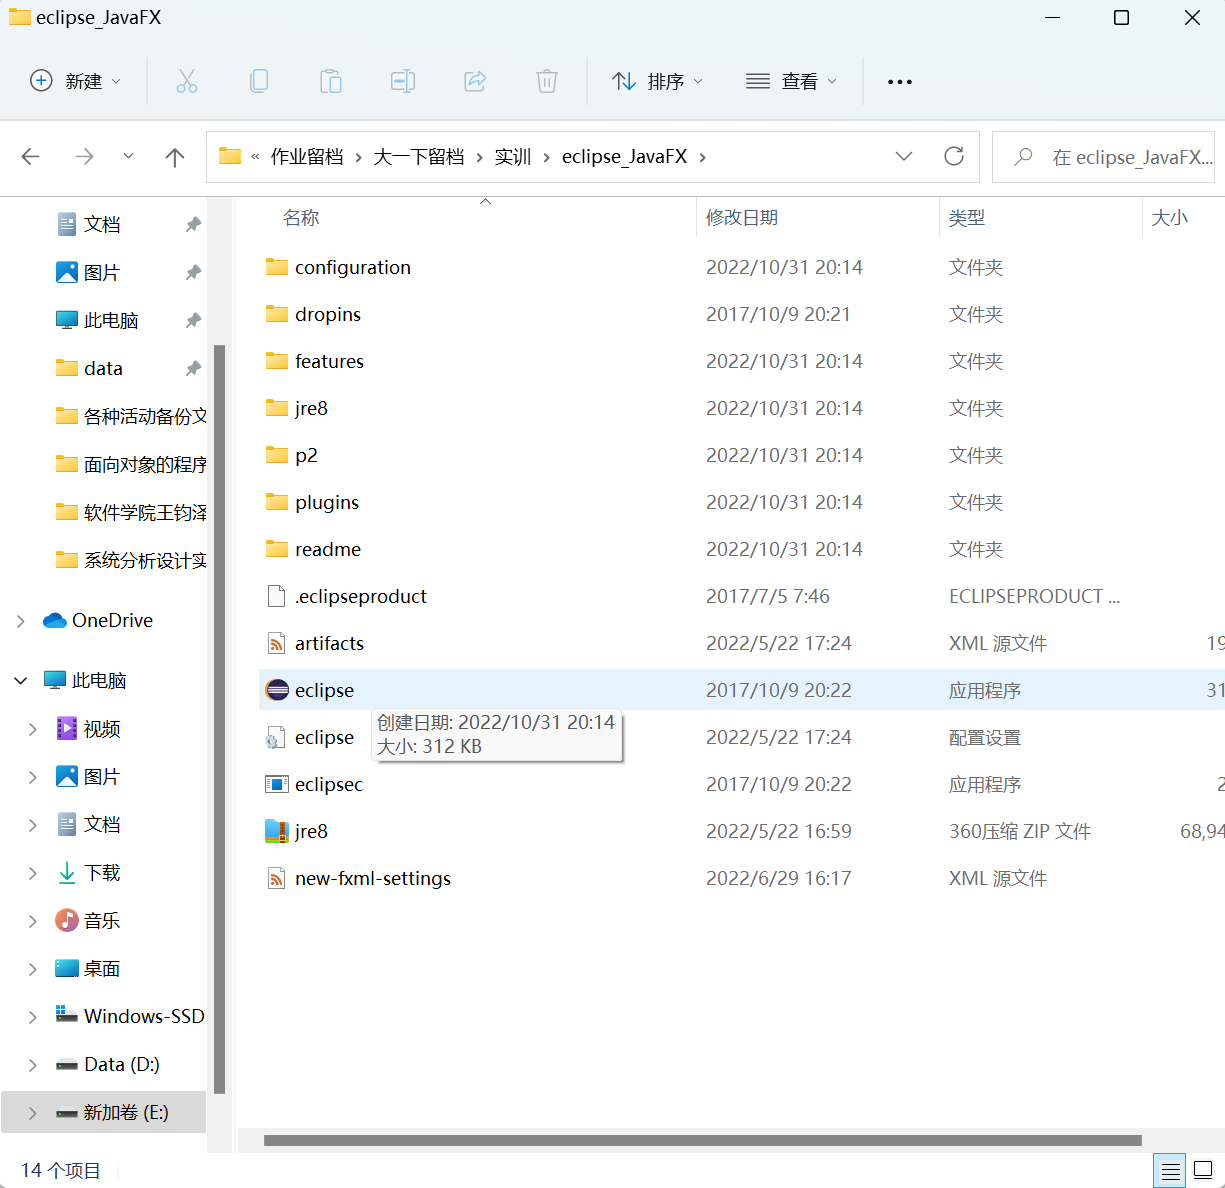This screenshot has width=1225, height=1188.
Task: Expand the 视频 tree node
Action: 33,729
